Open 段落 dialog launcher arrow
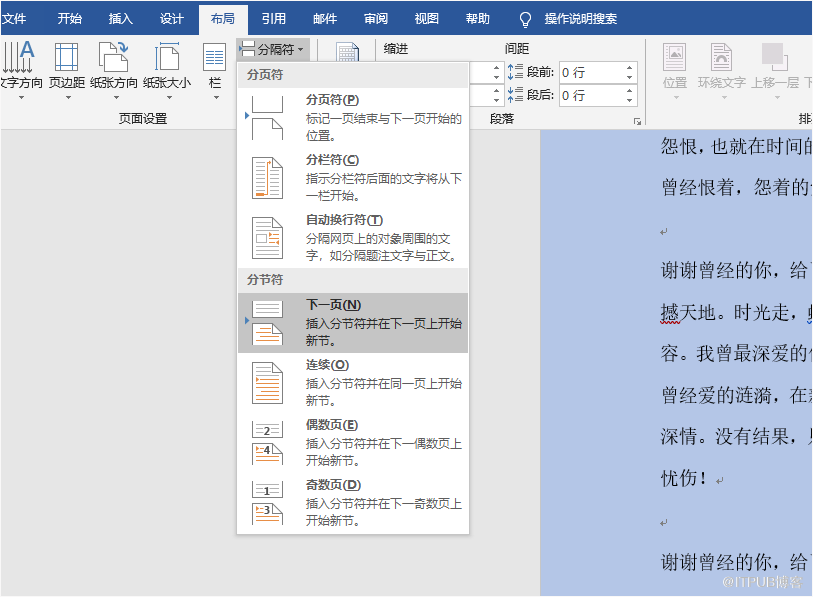Screen dimensions: 813x597 pos(636,122)
